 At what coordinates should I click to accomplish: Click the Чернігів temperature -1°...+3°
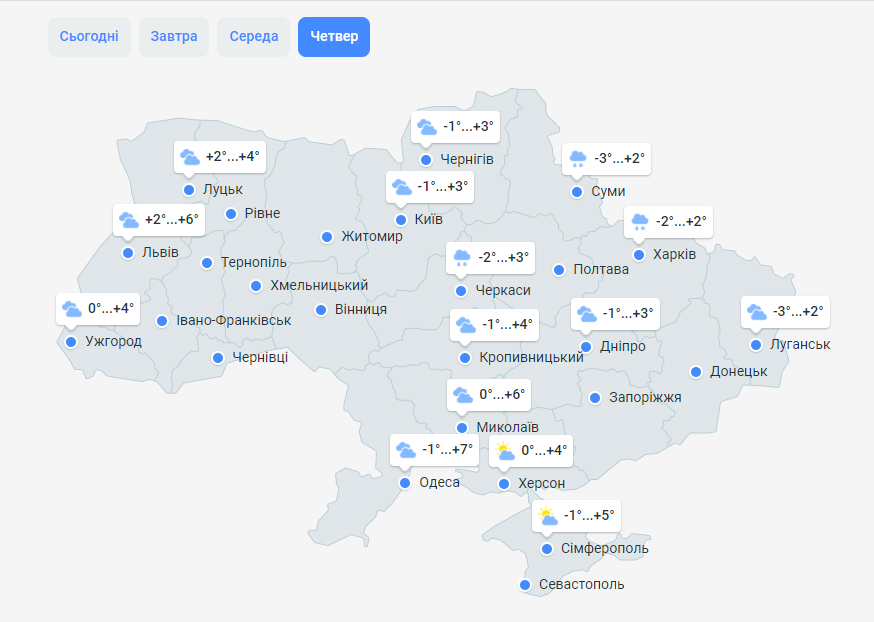coord(468,127)
